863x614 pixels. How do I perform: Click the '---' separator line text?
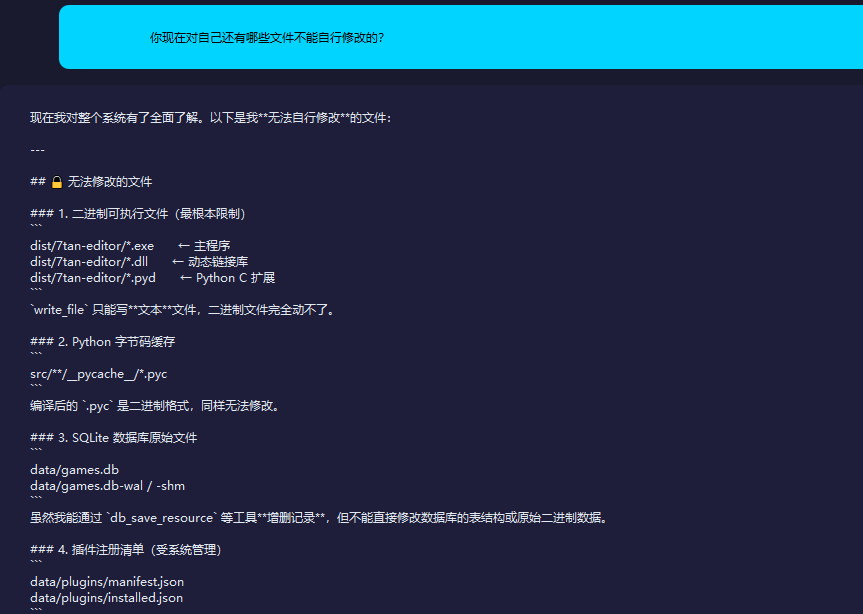coord(37,150)
